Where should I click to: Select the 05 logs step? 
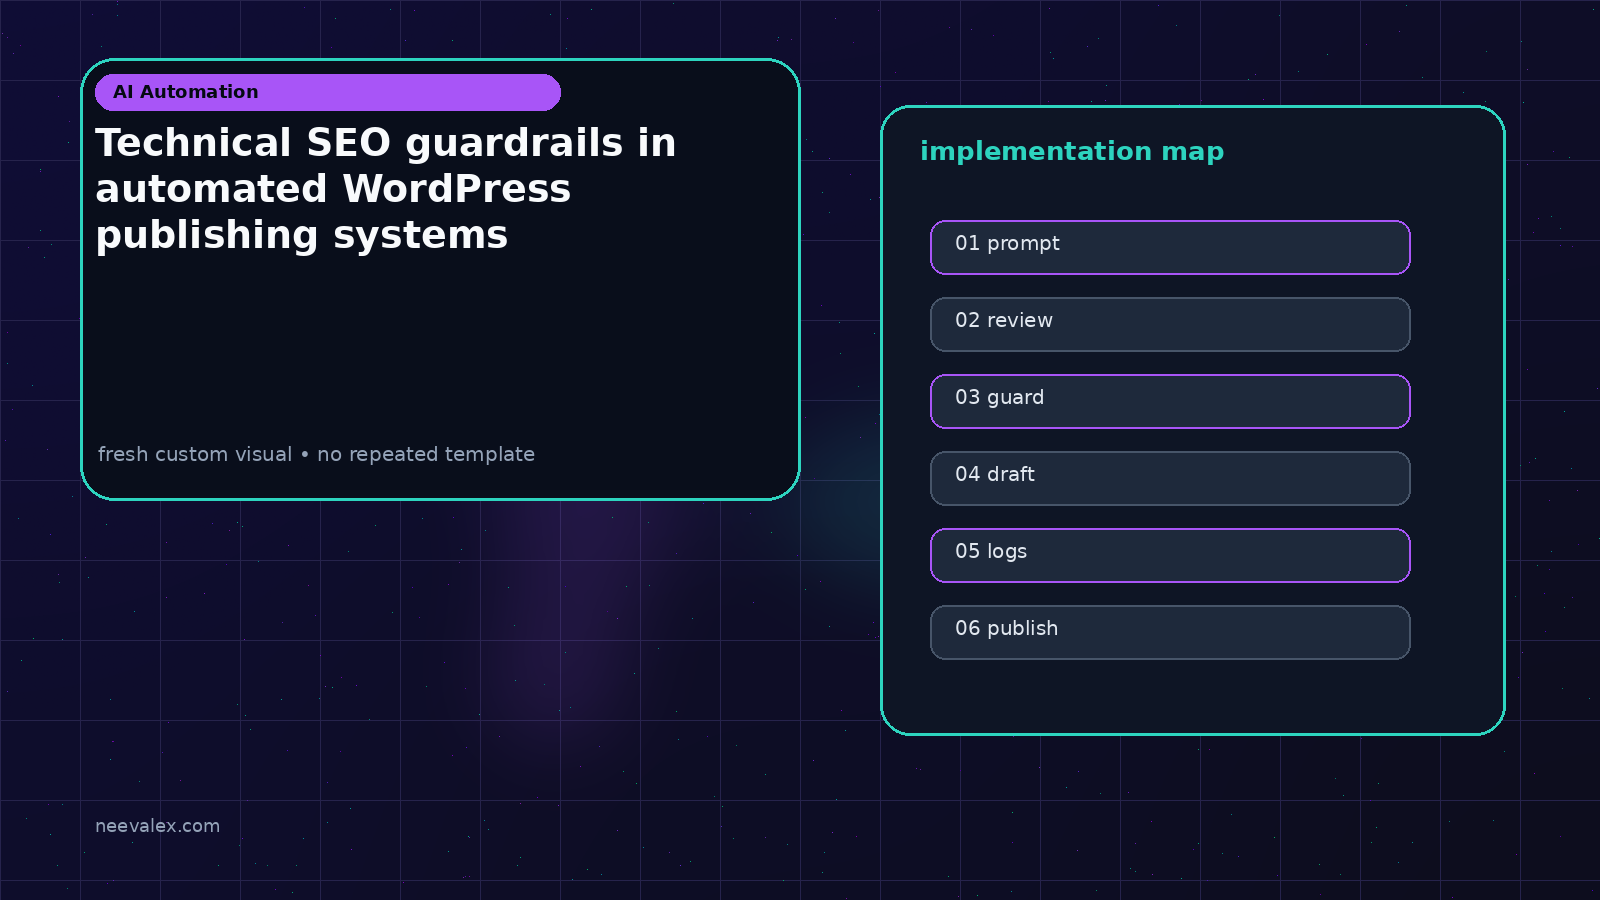1170,555
